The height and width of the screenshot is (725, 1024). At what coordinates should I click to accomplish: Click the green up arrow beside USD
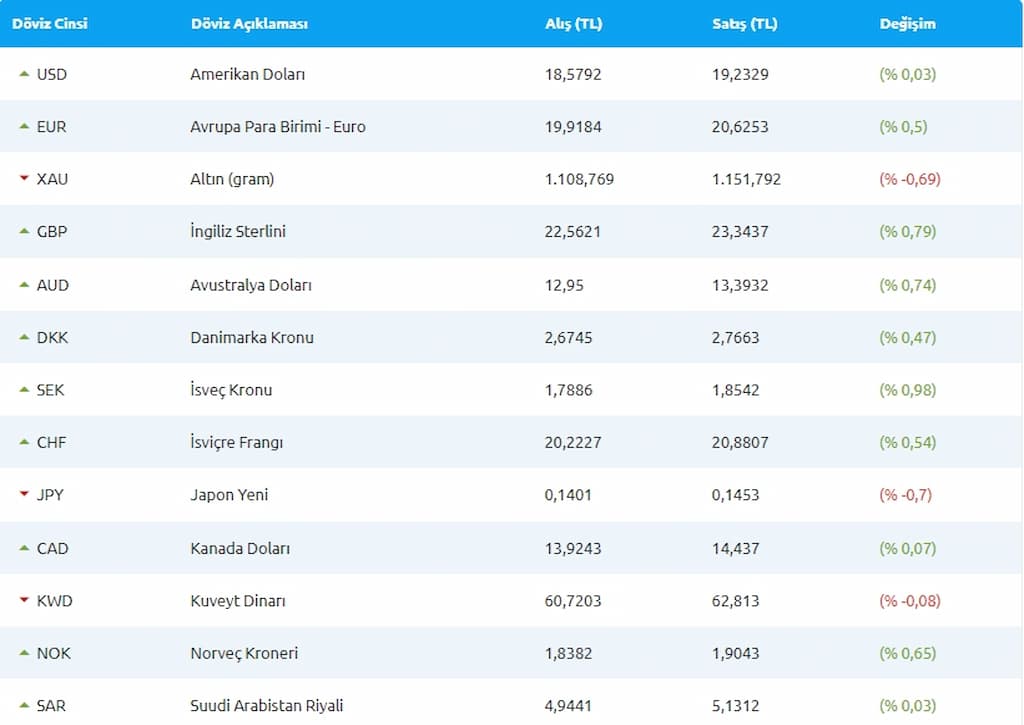[24, 74]
